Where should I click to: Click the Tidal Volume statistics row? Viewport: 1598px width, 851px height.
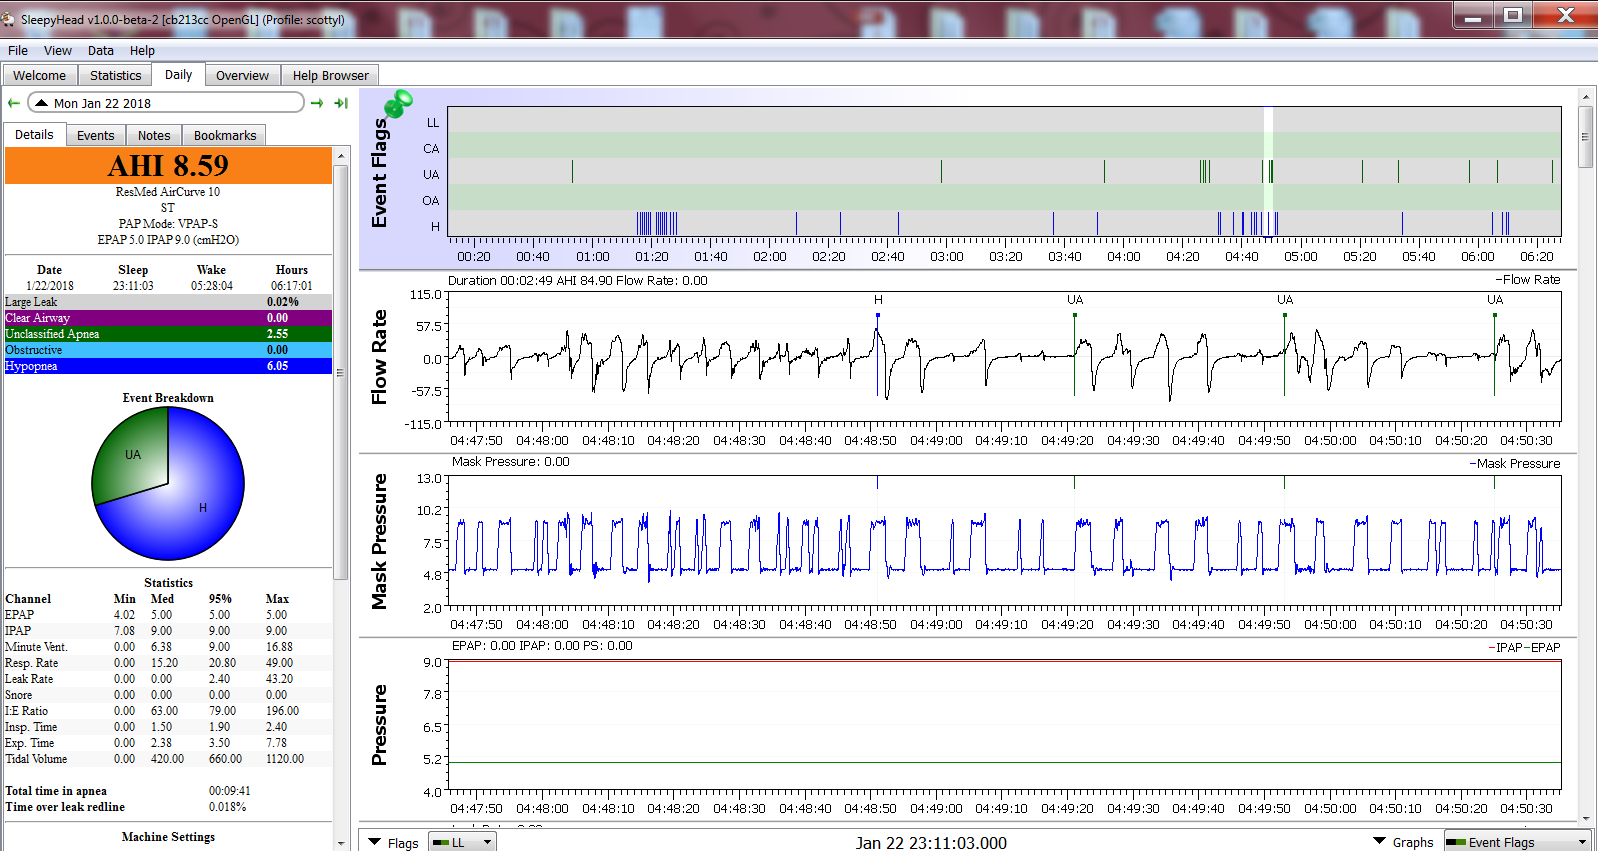point(168,759)
